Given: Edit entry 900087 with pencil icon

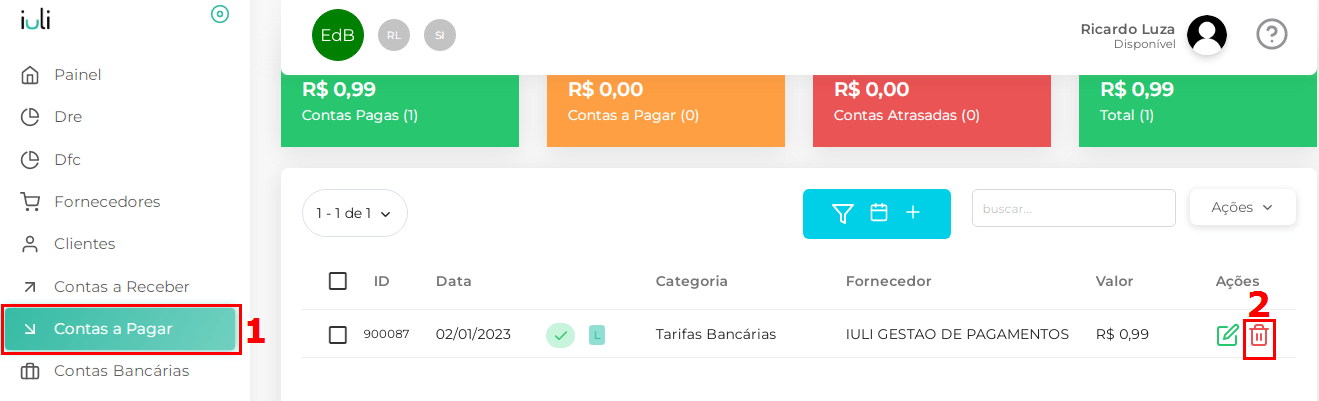Looking at the screenshot, I should pyautogui.click(x=1227, y=335).
